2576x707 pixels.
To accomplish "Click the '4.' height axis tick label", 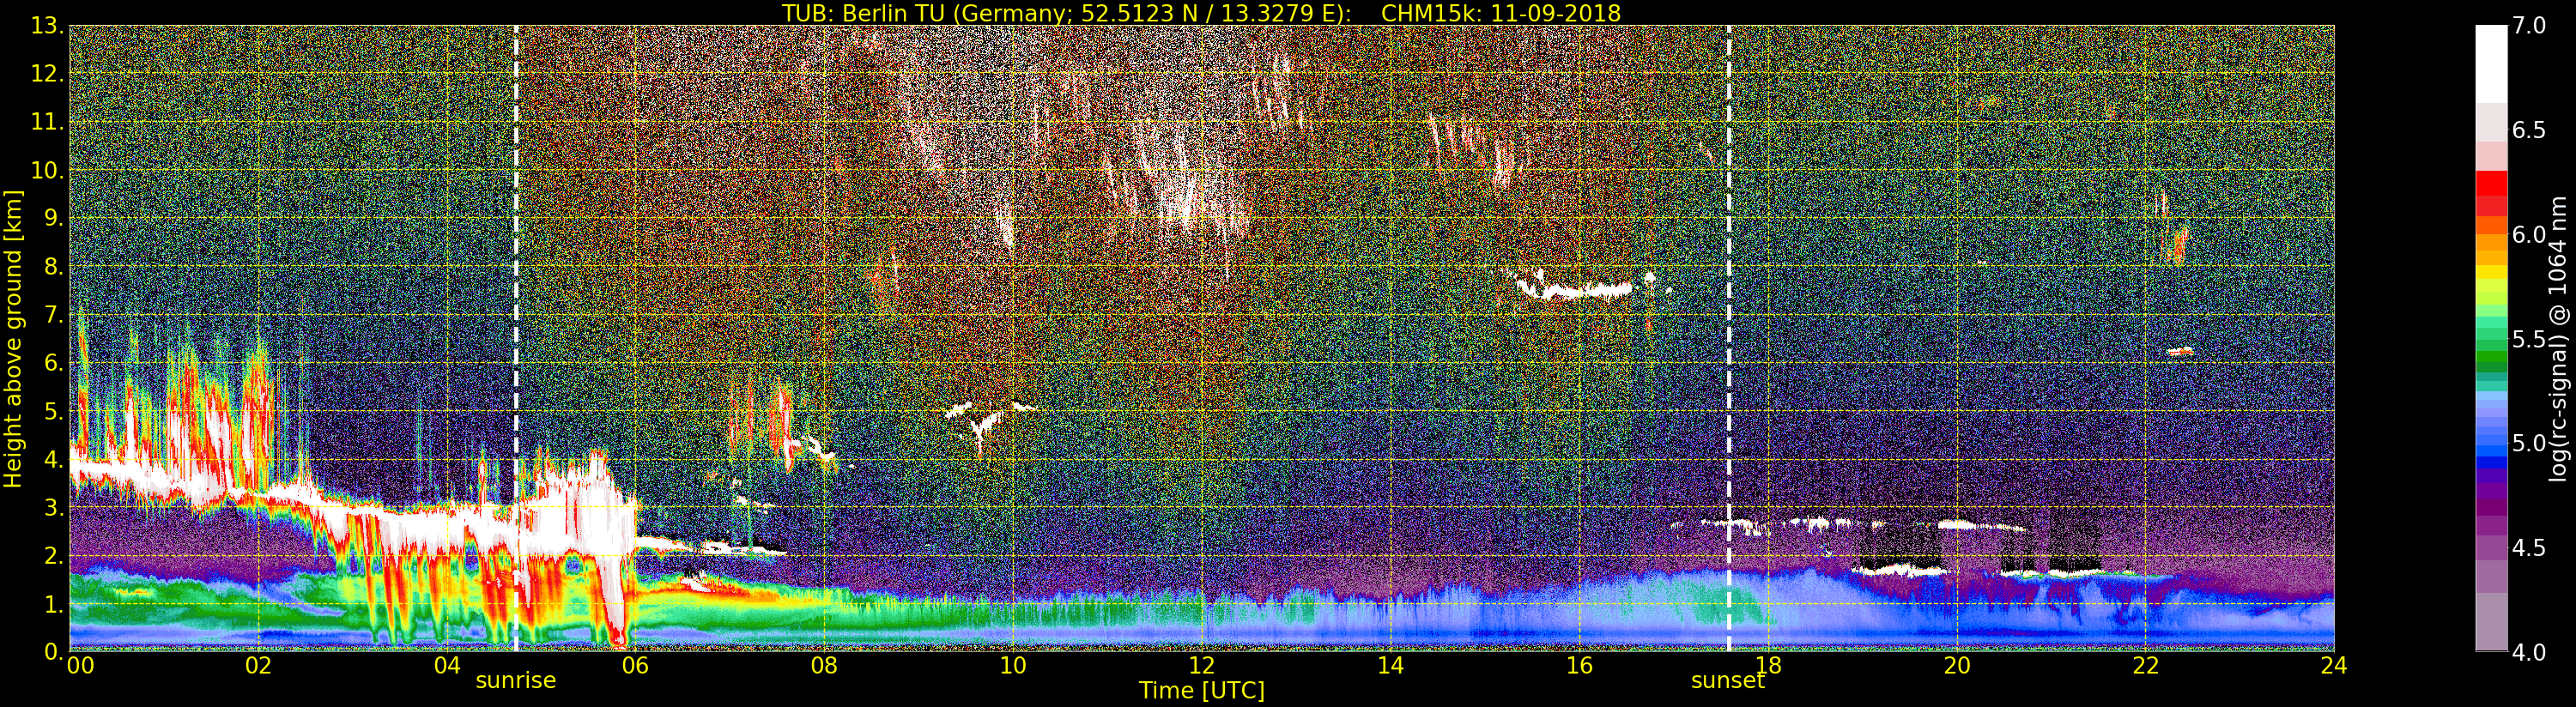I will pyautogui.click(x=54, y=459).
